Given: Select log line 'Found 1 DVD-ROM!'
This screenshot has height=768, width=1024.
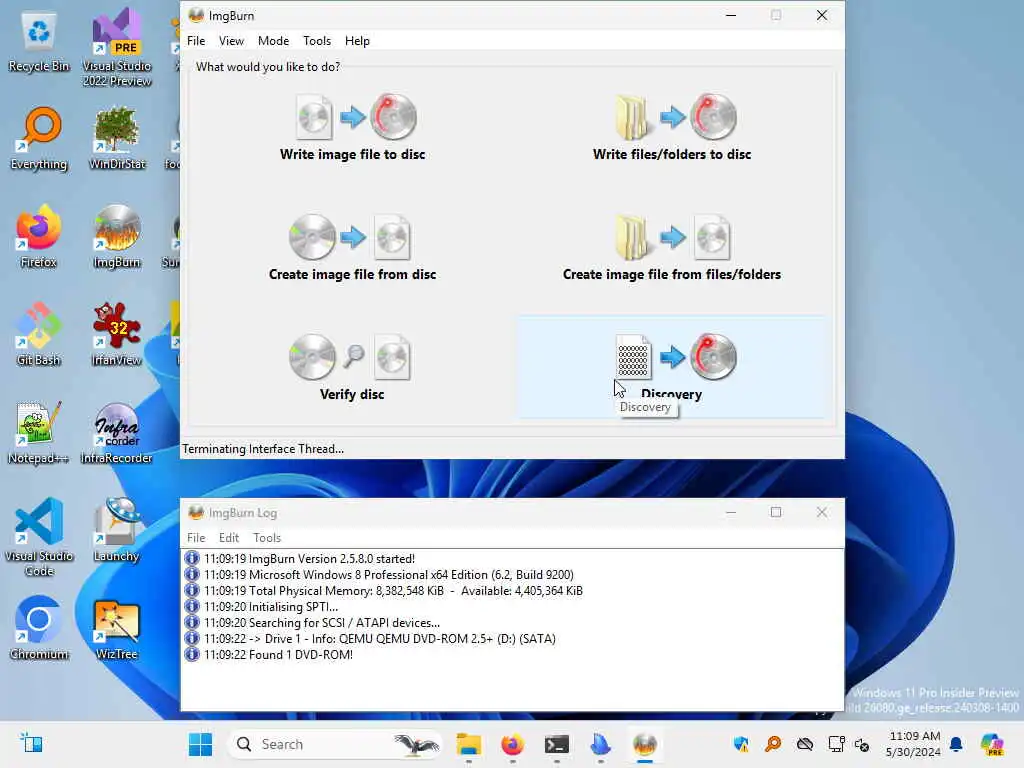Looking at the screenshot, I should click(x=278, y=655).
